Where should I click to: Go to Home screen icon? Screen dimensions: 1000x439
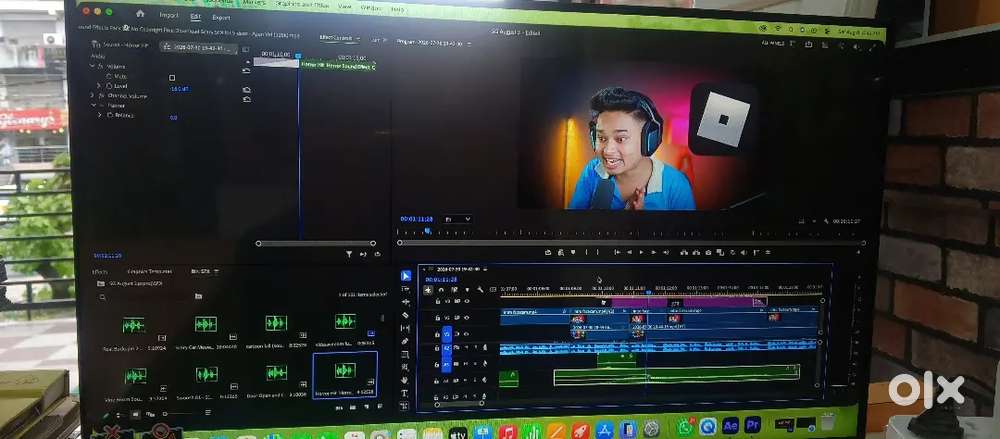tap(140, 13)
